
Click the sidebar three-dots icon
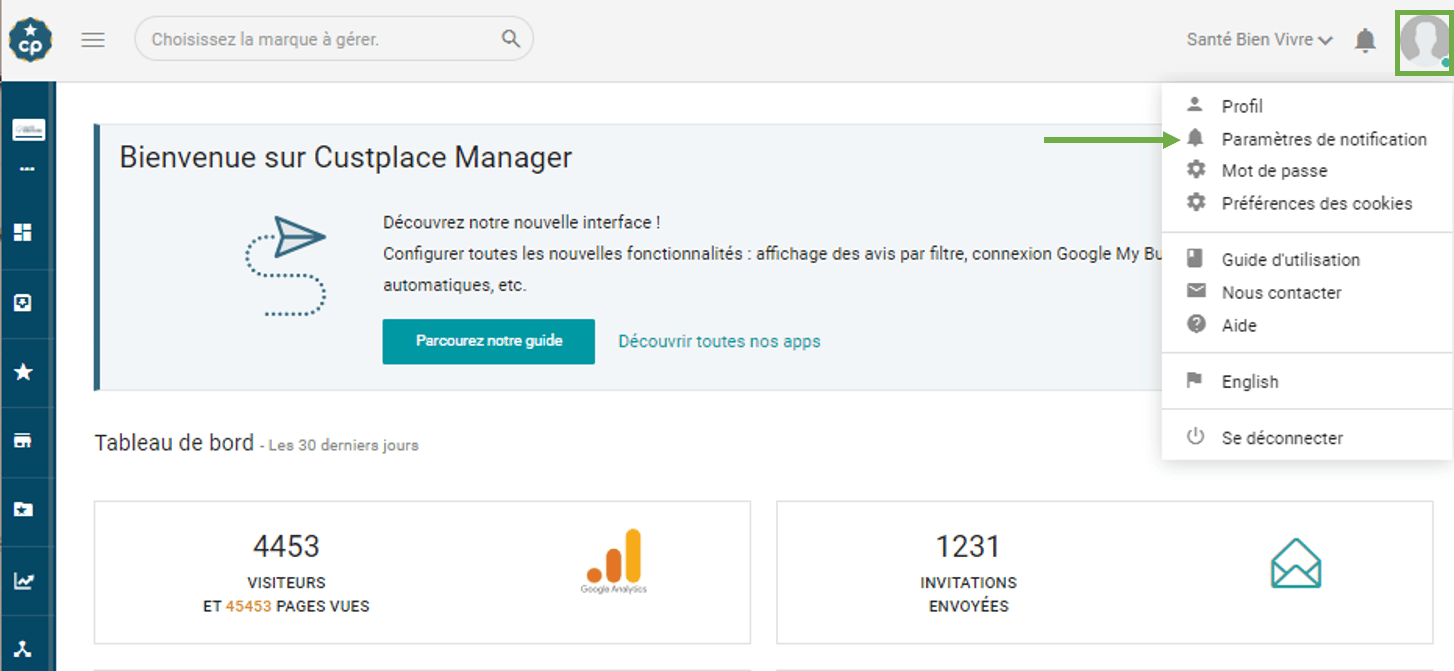tap(27, 169)
